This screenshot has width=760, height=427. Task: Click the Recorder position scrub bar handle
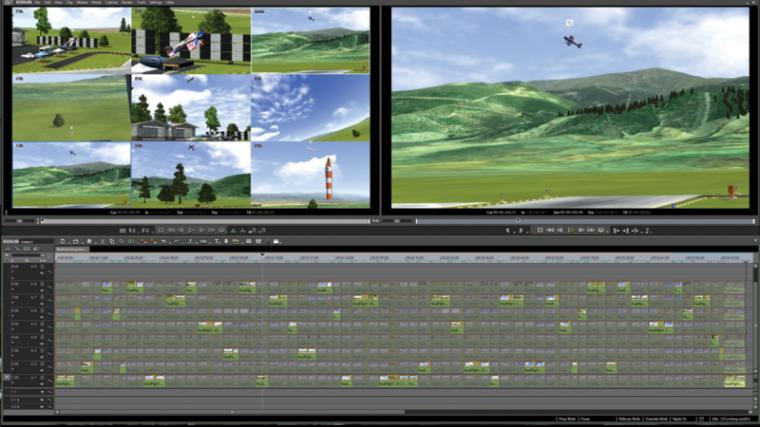518,221
